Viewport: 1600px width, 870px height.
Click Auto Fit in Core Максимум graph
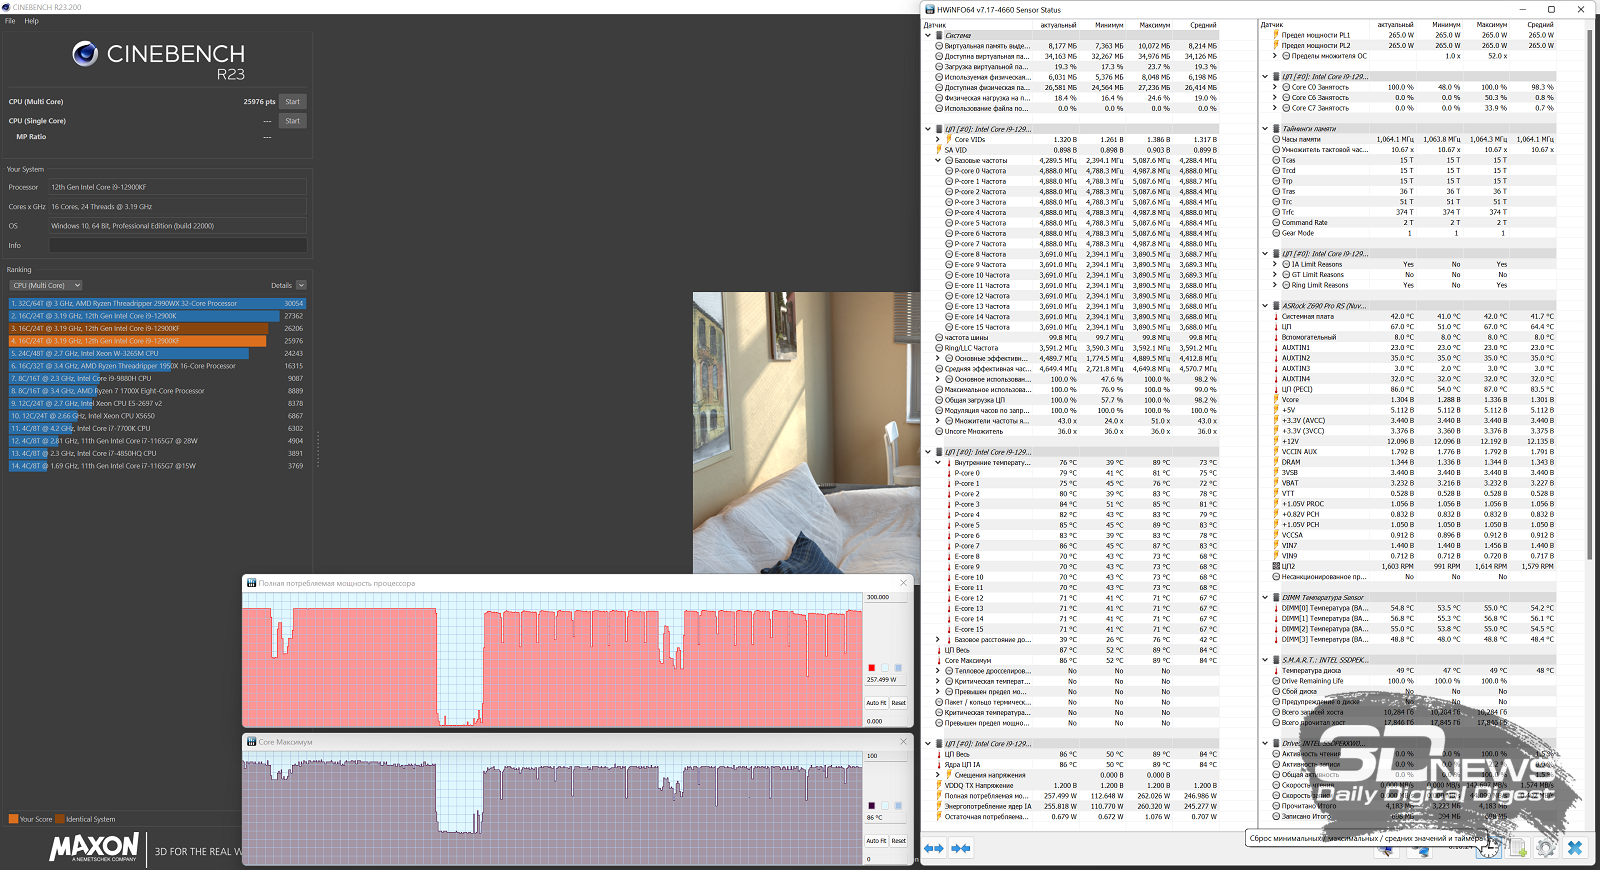coord(876,841)
